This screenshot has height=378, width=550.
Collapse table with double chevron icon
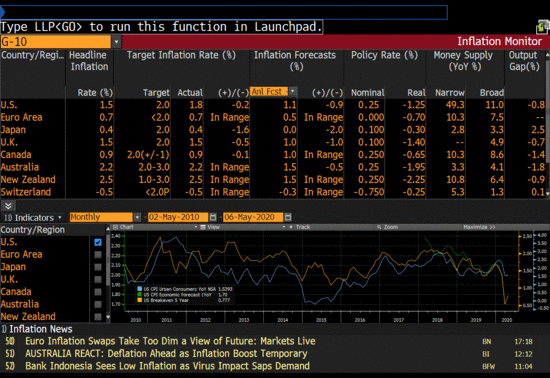[x=8, y=205]
